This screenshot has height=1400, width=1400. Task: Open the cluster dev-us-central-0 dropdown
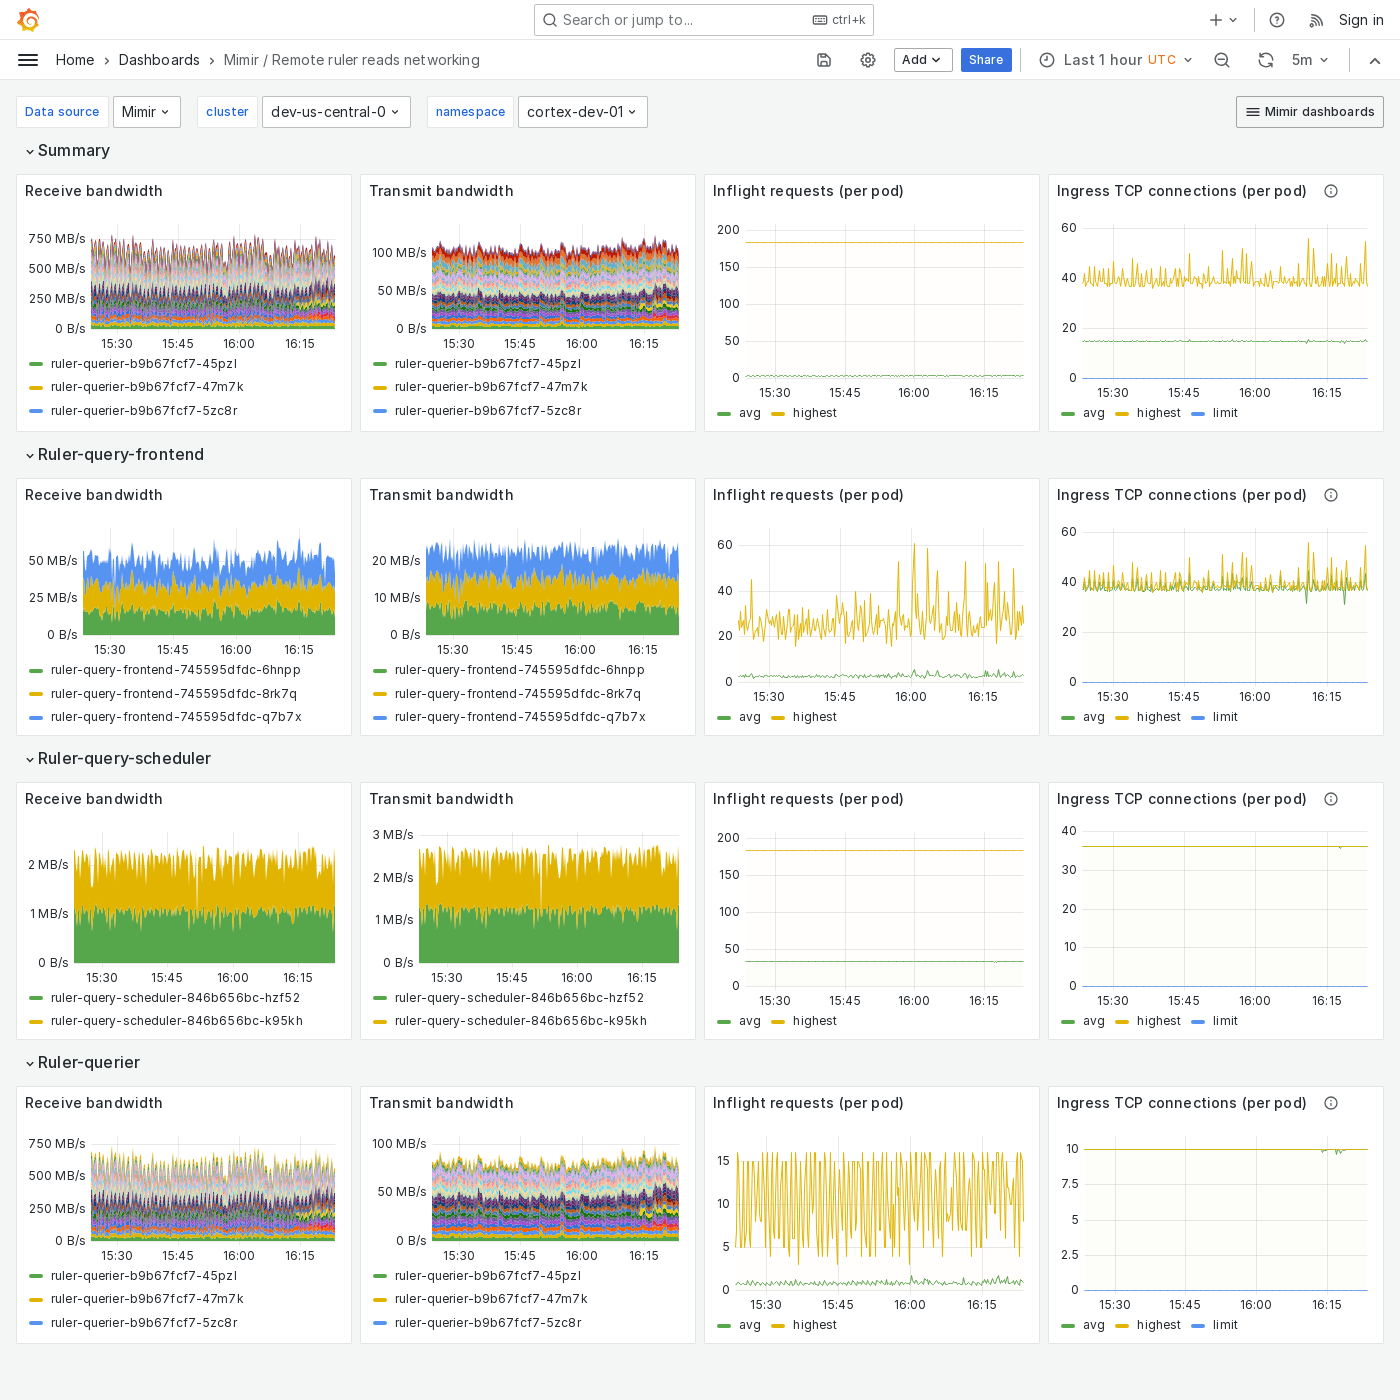pyautogui.click(x=336, y=112)
